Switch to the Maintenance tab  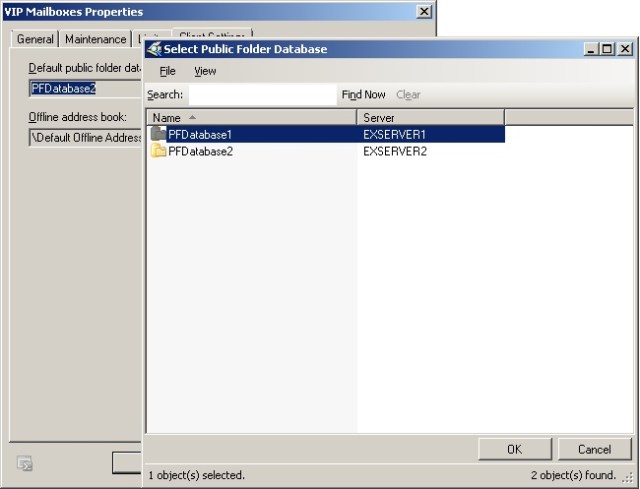pyautogui.click(x=96, y=39)
